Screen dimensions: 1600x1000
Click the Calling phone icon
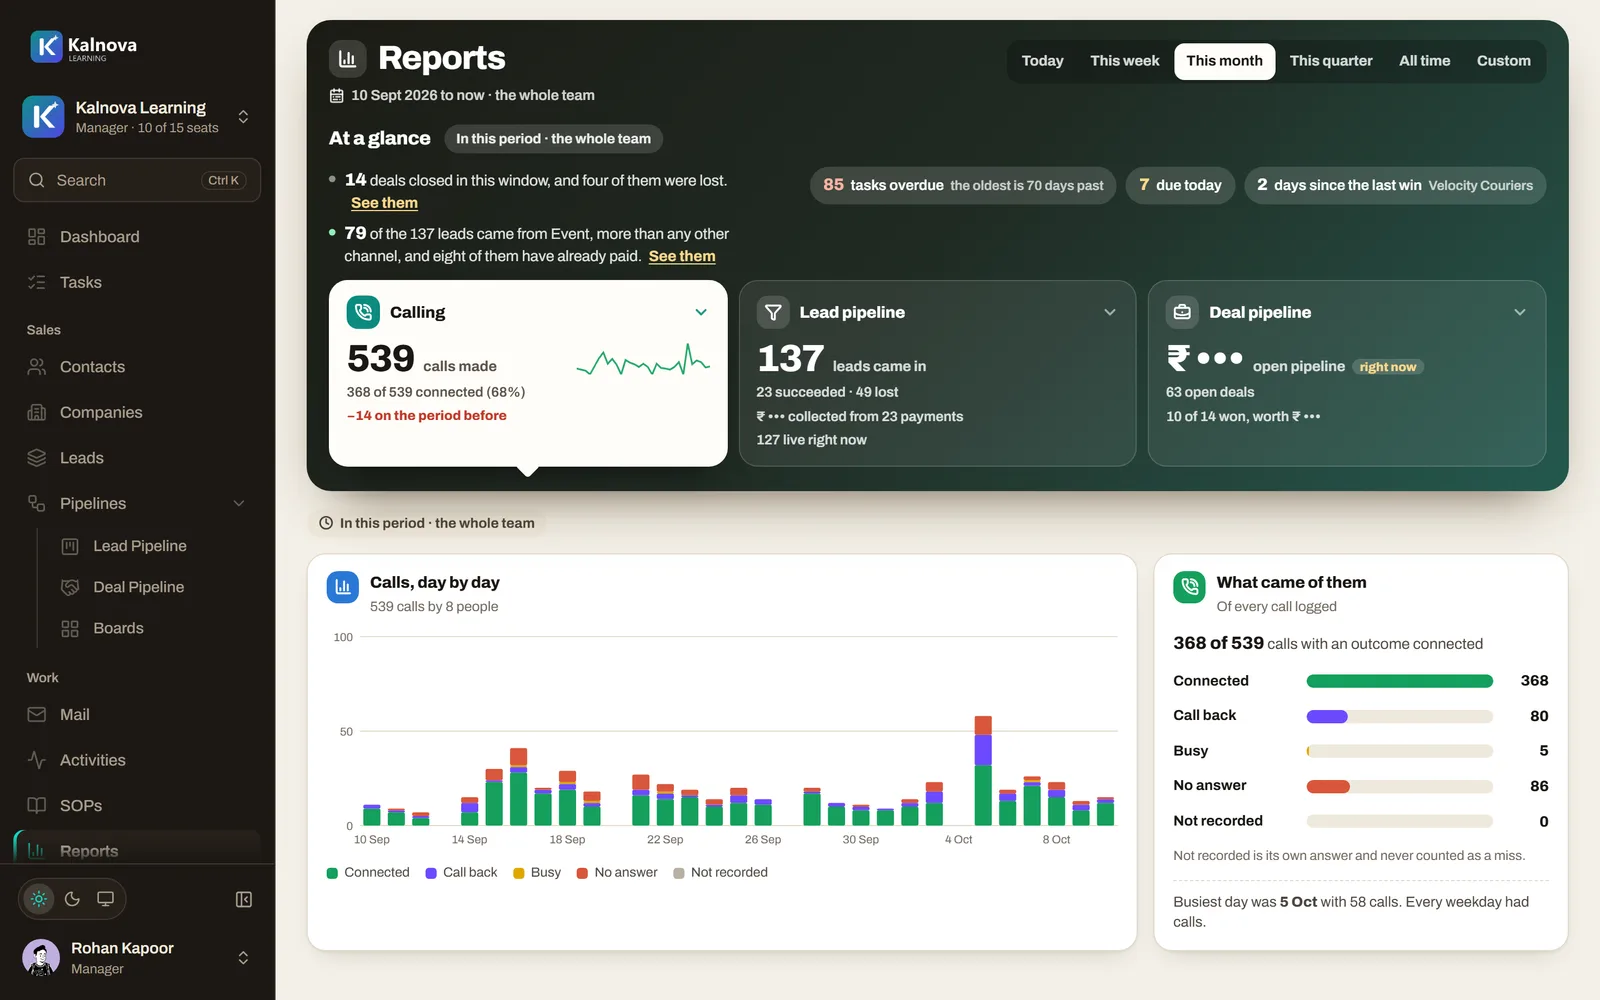[363, 312]
